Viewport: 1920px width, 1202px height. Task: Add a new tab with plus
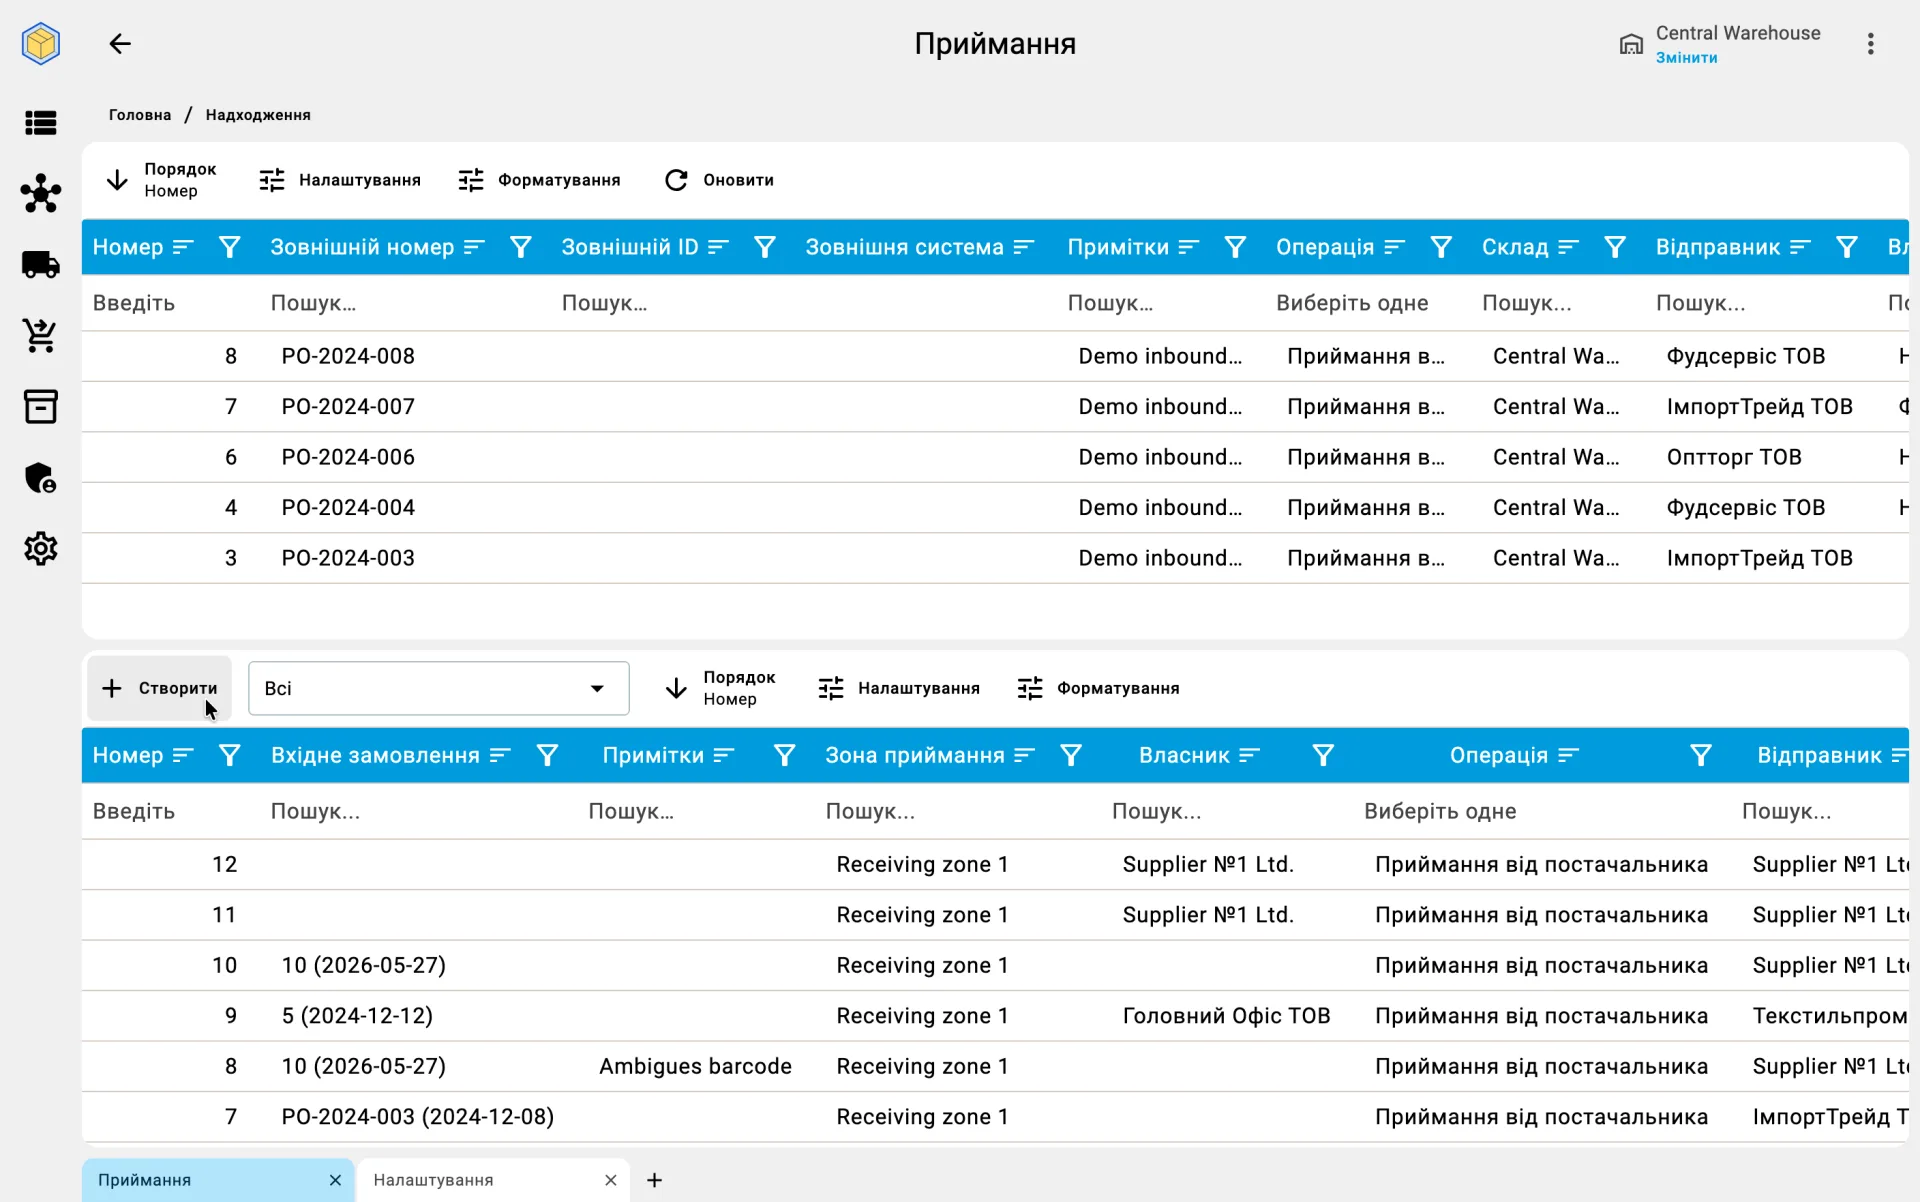(x=654, y=1180)
